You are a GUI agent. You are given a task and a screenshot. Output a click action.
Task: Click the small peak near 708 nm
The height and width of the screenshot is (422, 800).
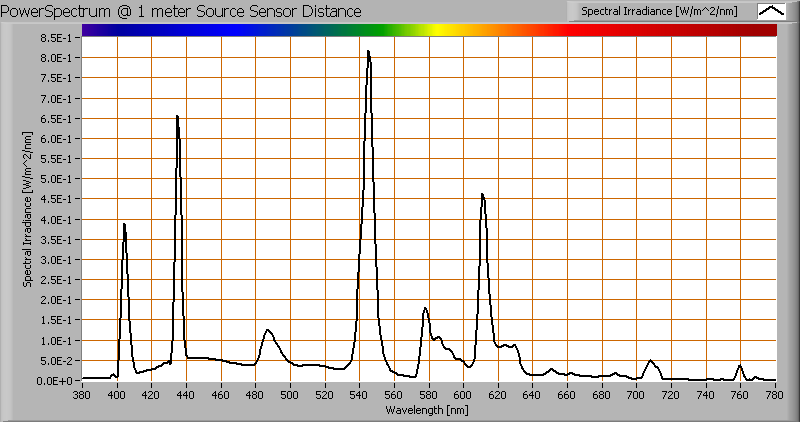tap(650, 361)
